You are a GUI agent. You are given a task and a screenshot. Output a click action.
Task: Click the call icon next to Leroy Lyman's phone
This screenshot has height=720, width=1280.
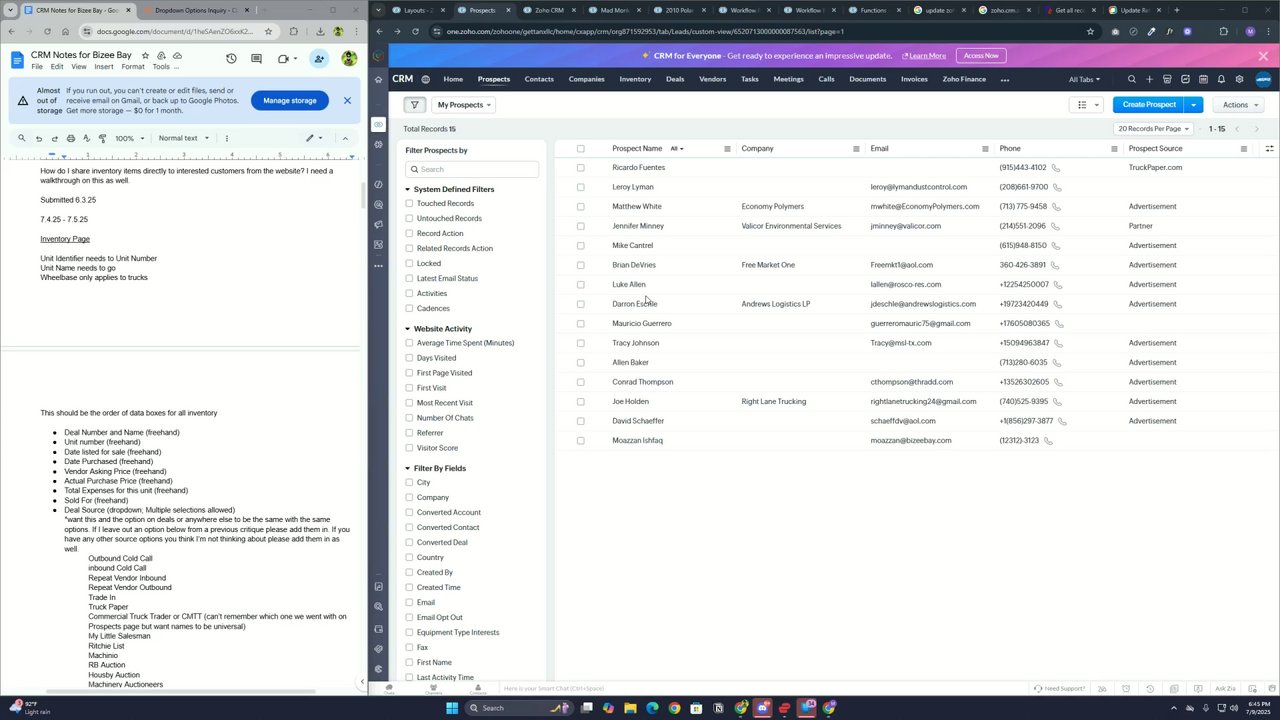click(x=1057, y=187)
